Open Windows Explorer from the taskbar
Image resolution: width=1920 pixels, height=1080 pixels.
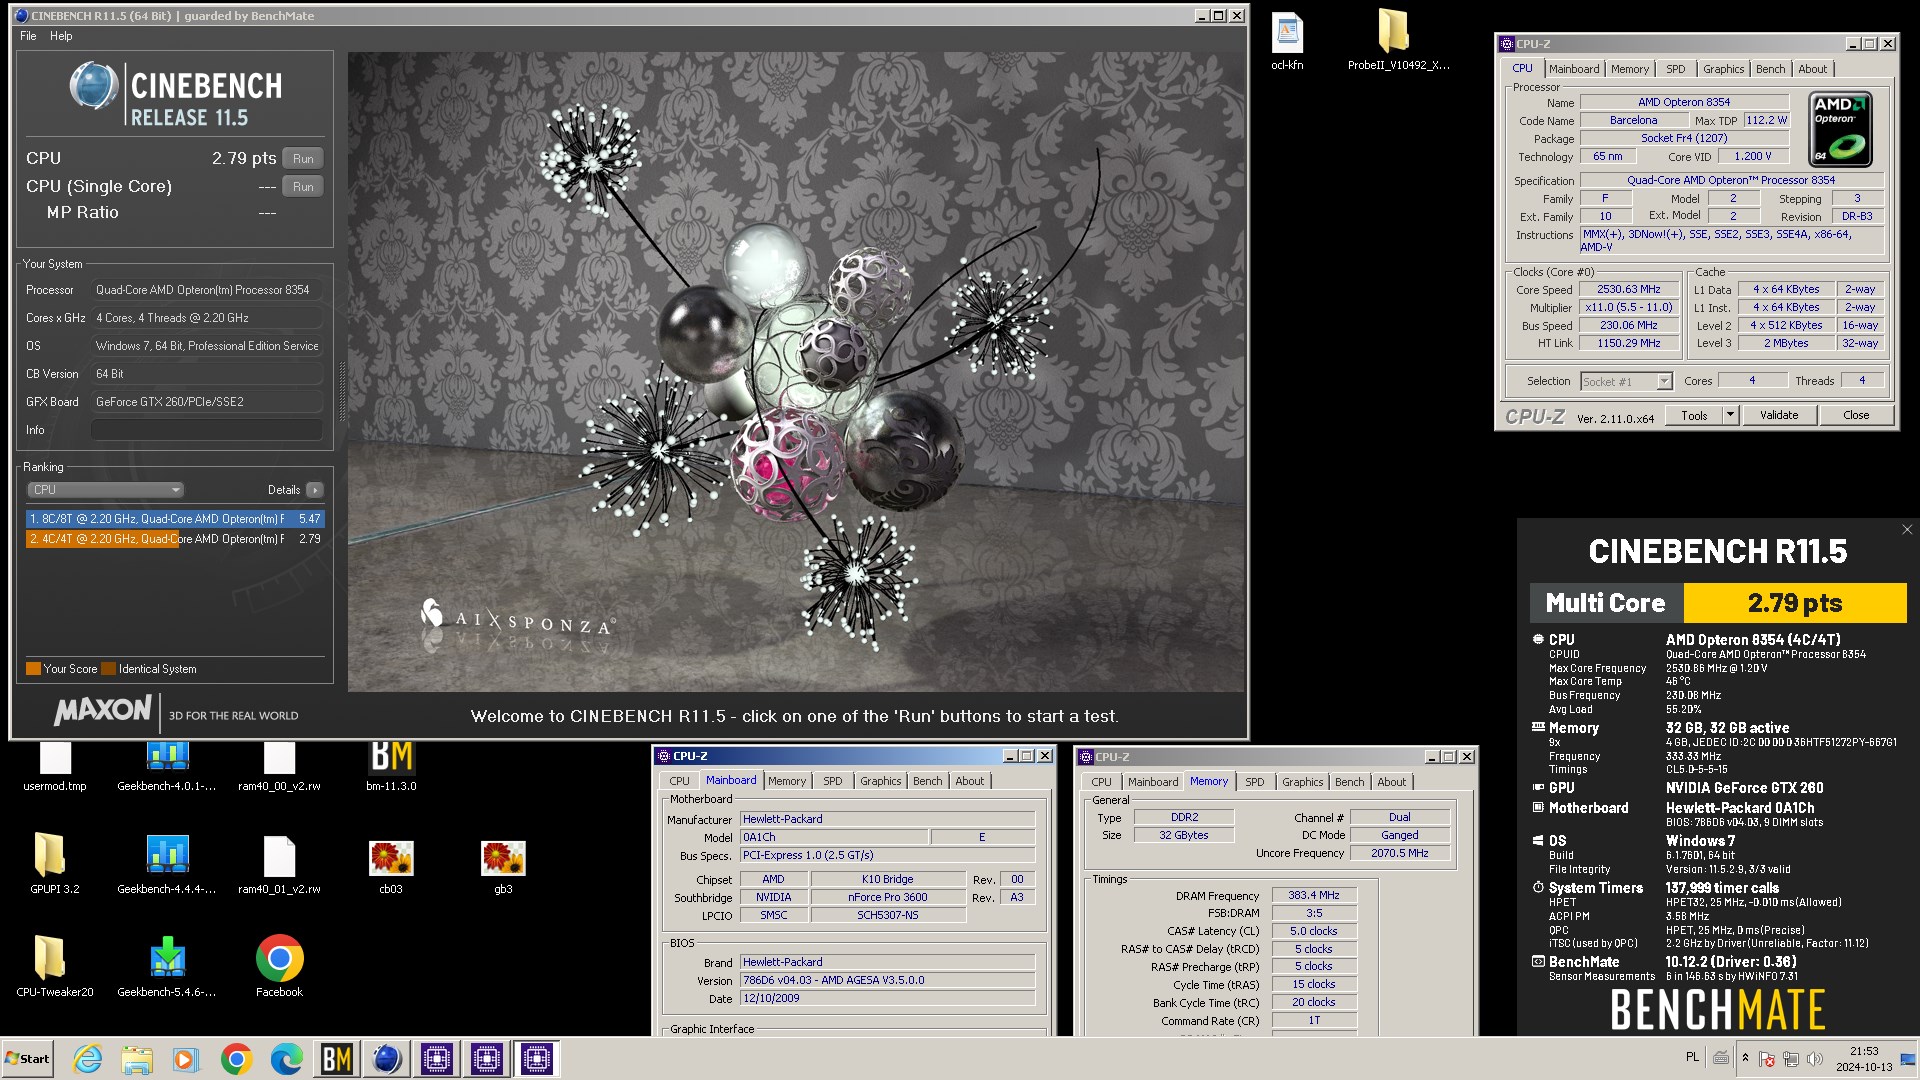coord(137,1059)
